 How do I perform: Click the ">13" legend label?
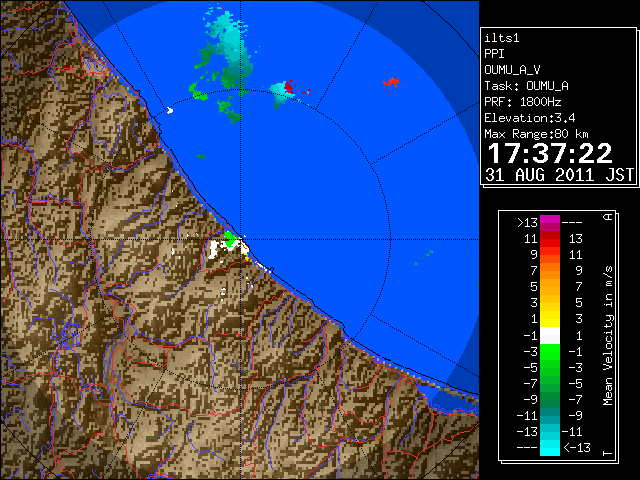527,223
